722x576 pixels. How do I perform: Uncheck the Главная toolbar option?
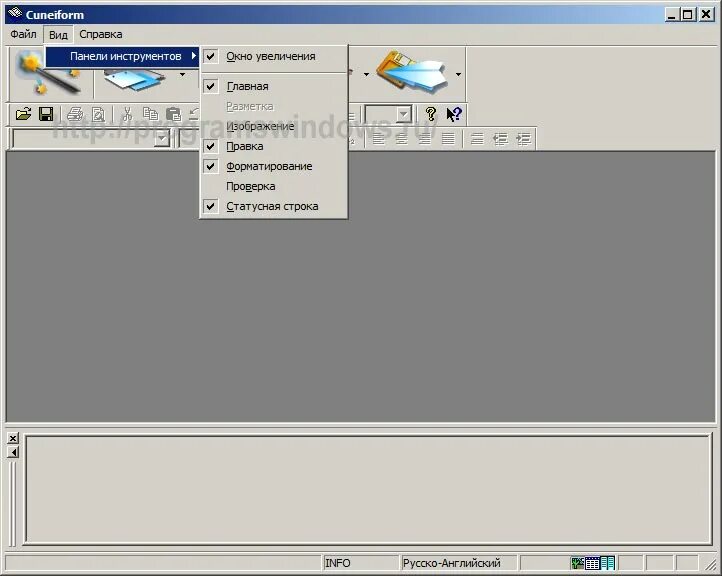point(274,86)
